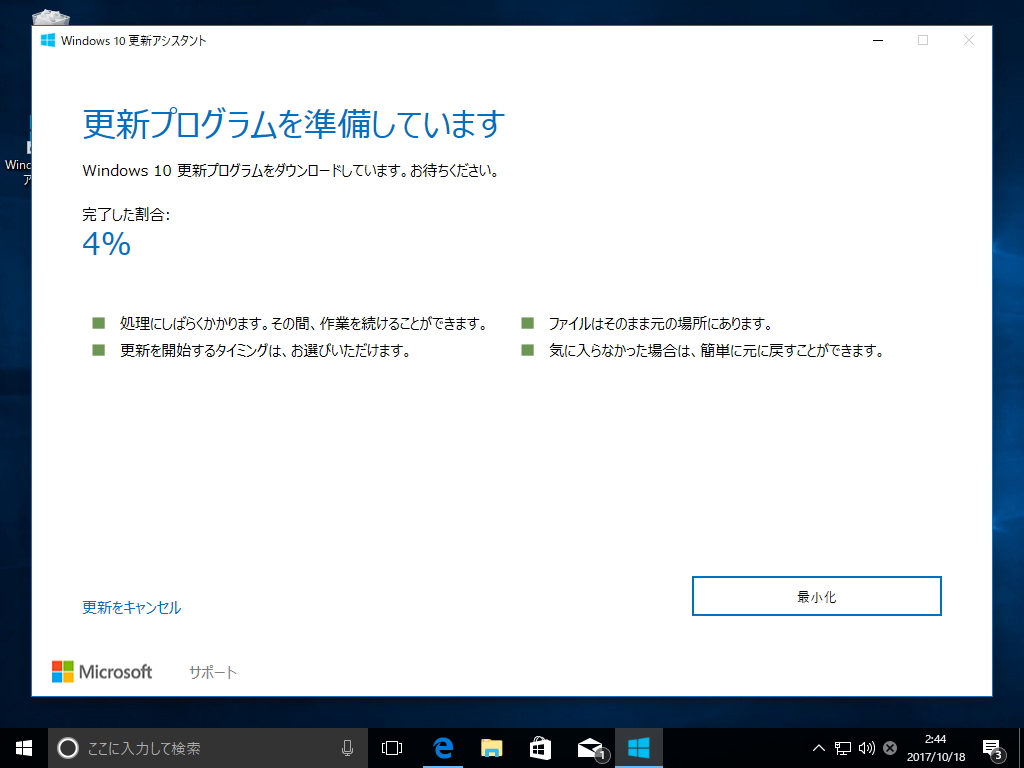
Task: Click 最小化 to minimize the update window
Action: pos(816,595)
